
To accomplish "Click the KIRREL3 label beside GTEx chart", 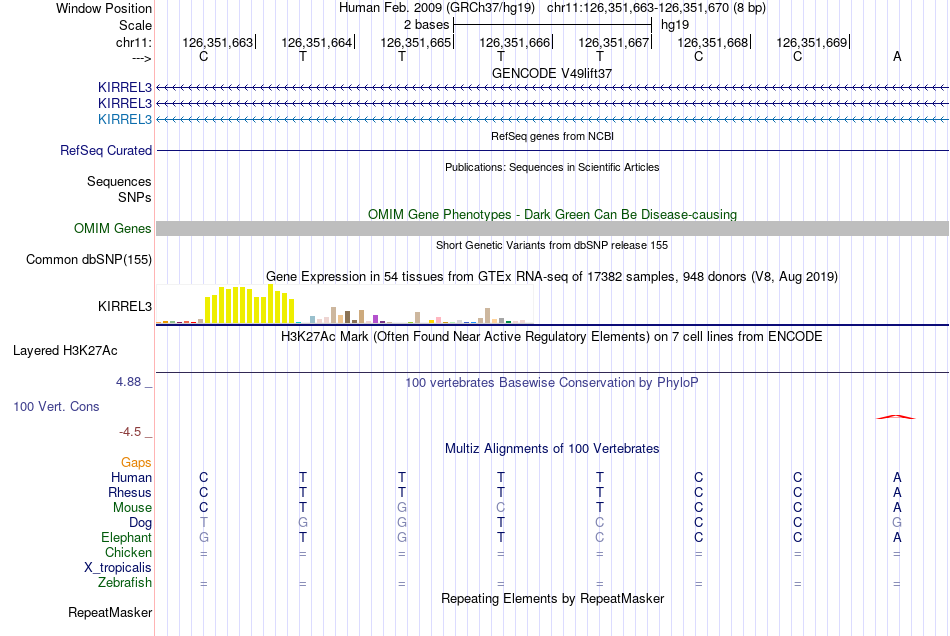I will pyautogui.click(x=125, y=306).
